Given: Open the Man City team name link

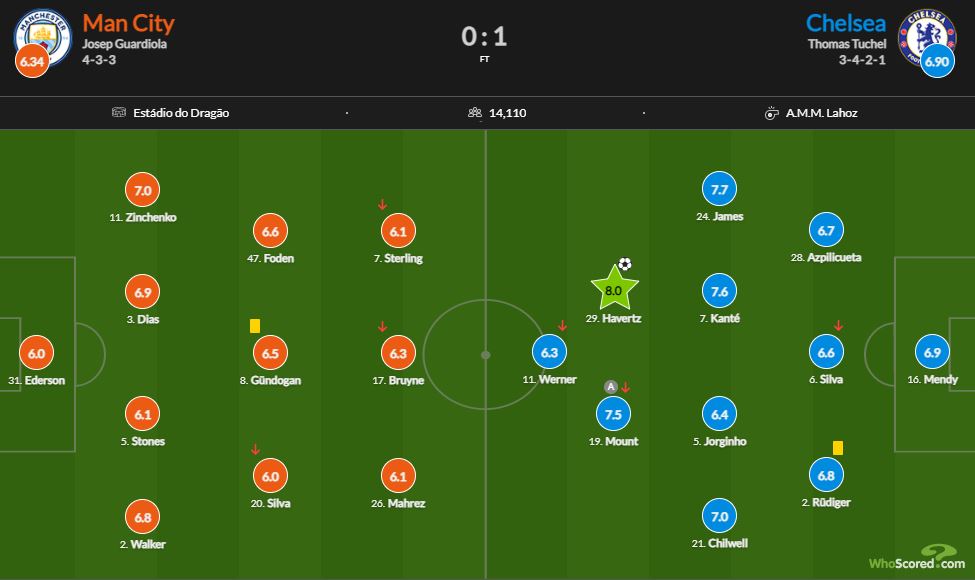Looking at the screenshot, I should tap(129, 24).
